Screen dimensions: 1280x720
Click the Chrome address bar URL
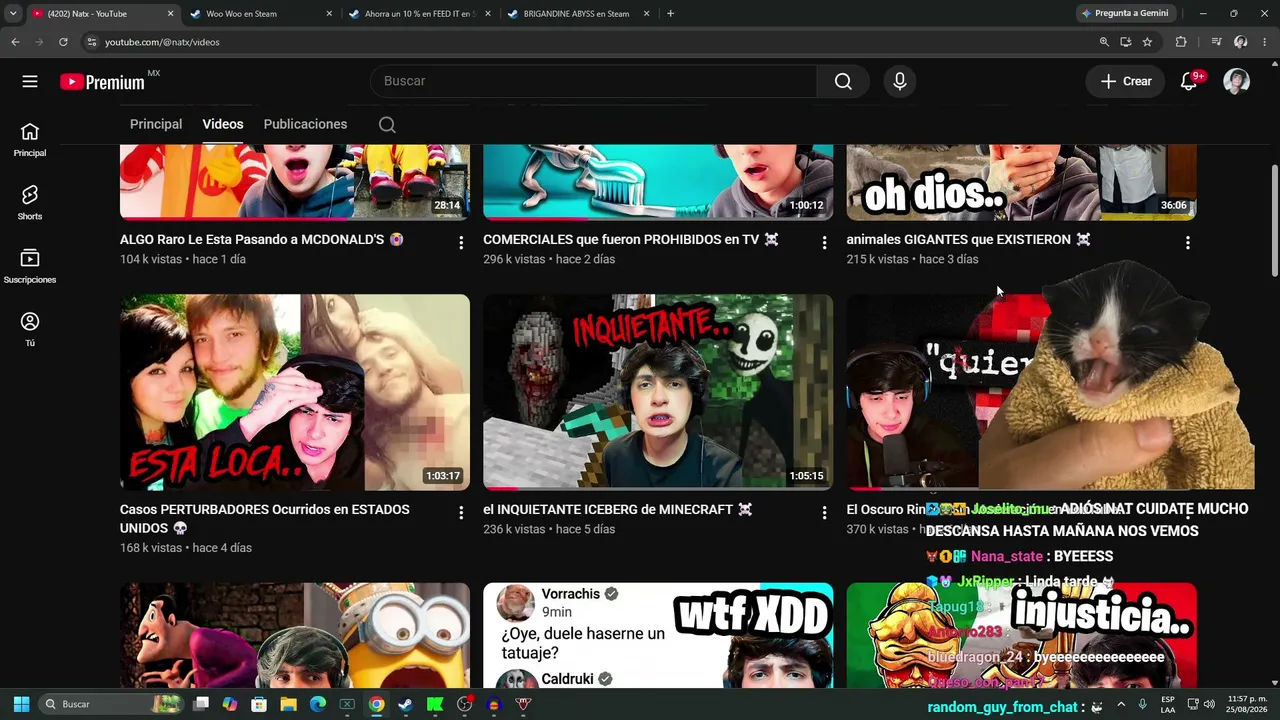pos(162,42)
